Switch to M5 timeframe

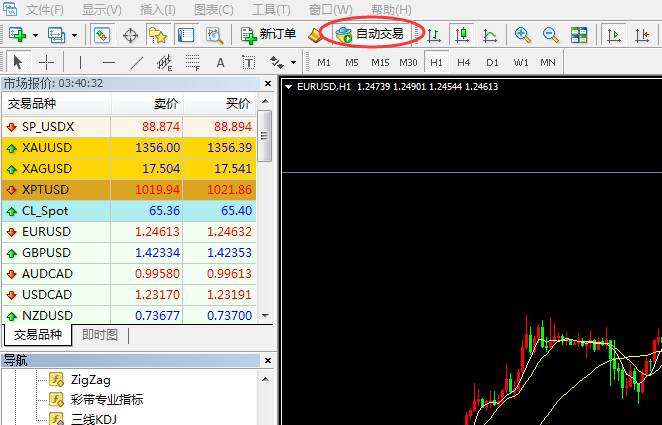[x=351, y=62]
